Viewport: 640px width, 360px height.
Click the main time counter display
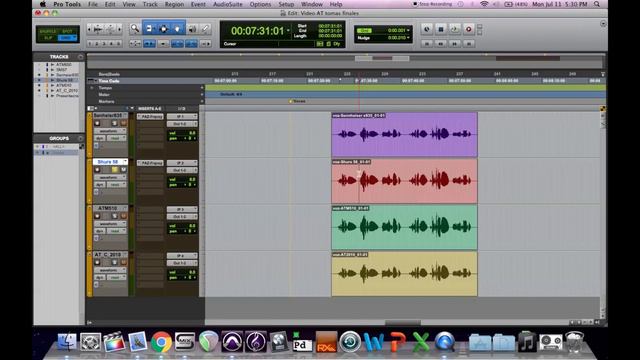257,31
